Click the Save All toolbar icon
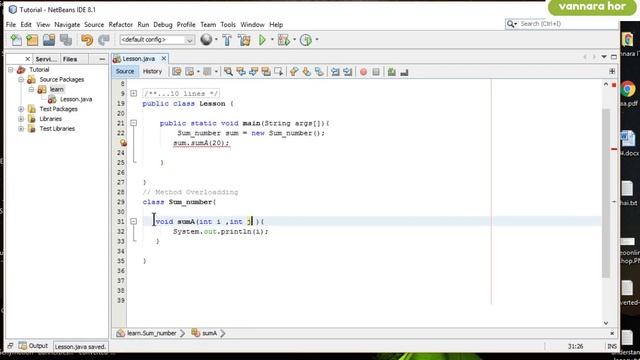The image size is (640, 360). click(66, 40)
